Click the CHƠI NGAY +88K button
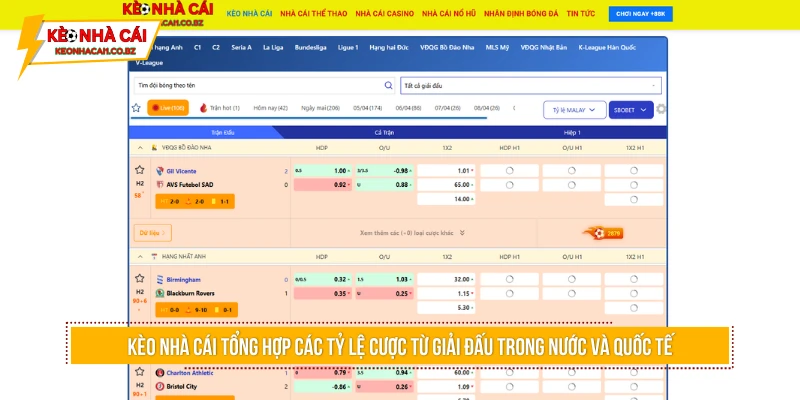 click(640, 14)
